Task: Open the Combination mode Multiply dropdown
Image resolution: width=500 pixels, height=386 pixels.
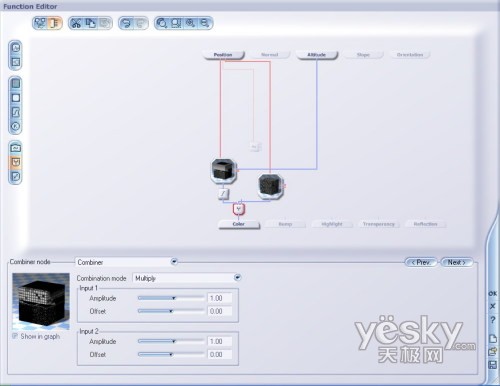Action: [237, 277]
